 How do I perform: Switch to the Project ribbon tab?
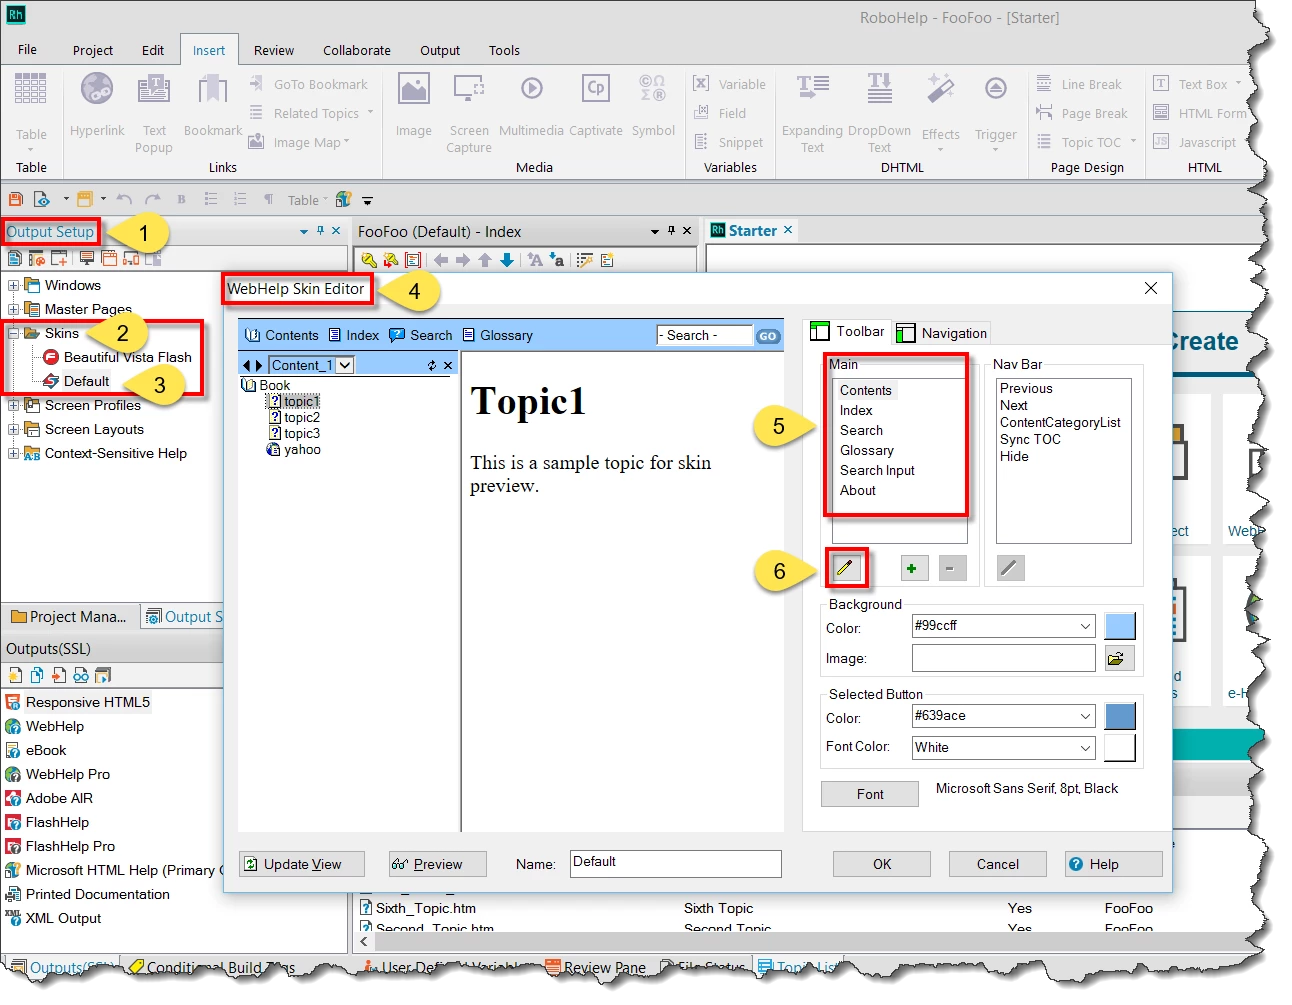(x=93, y=50)
